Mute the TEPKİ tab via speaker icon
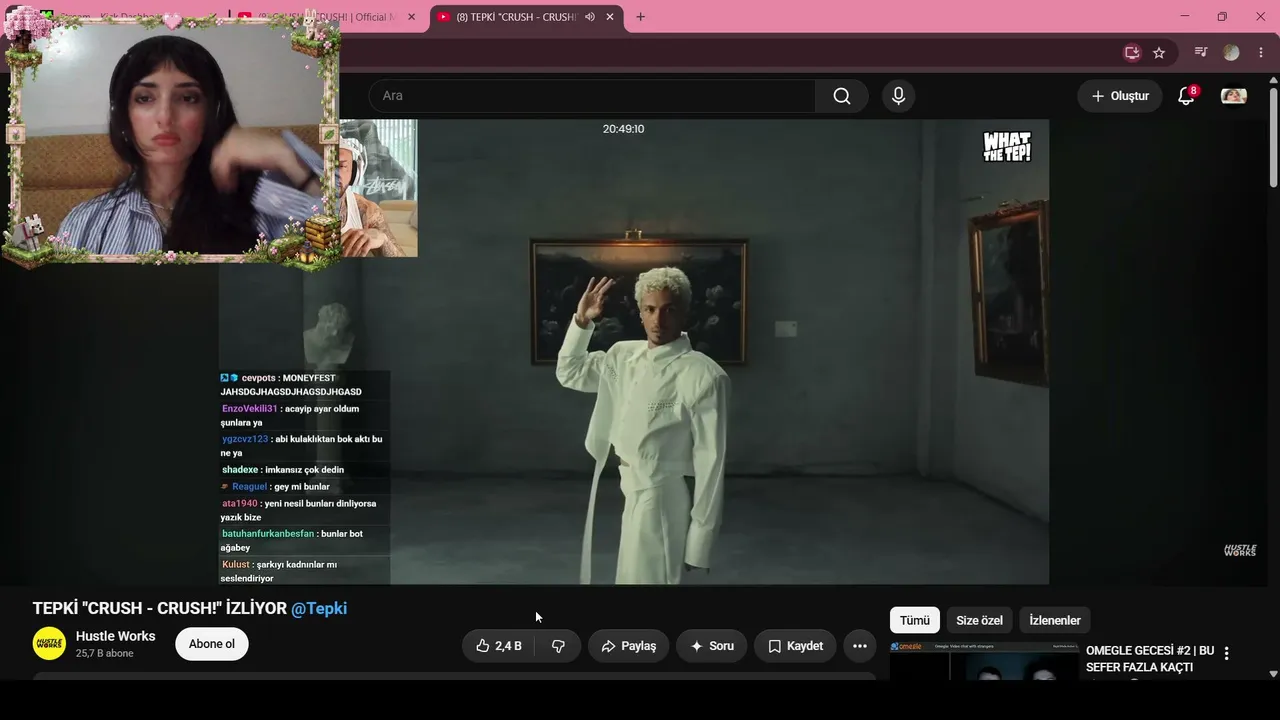This screenshot has width=1280, height=720. click(590, 17)
